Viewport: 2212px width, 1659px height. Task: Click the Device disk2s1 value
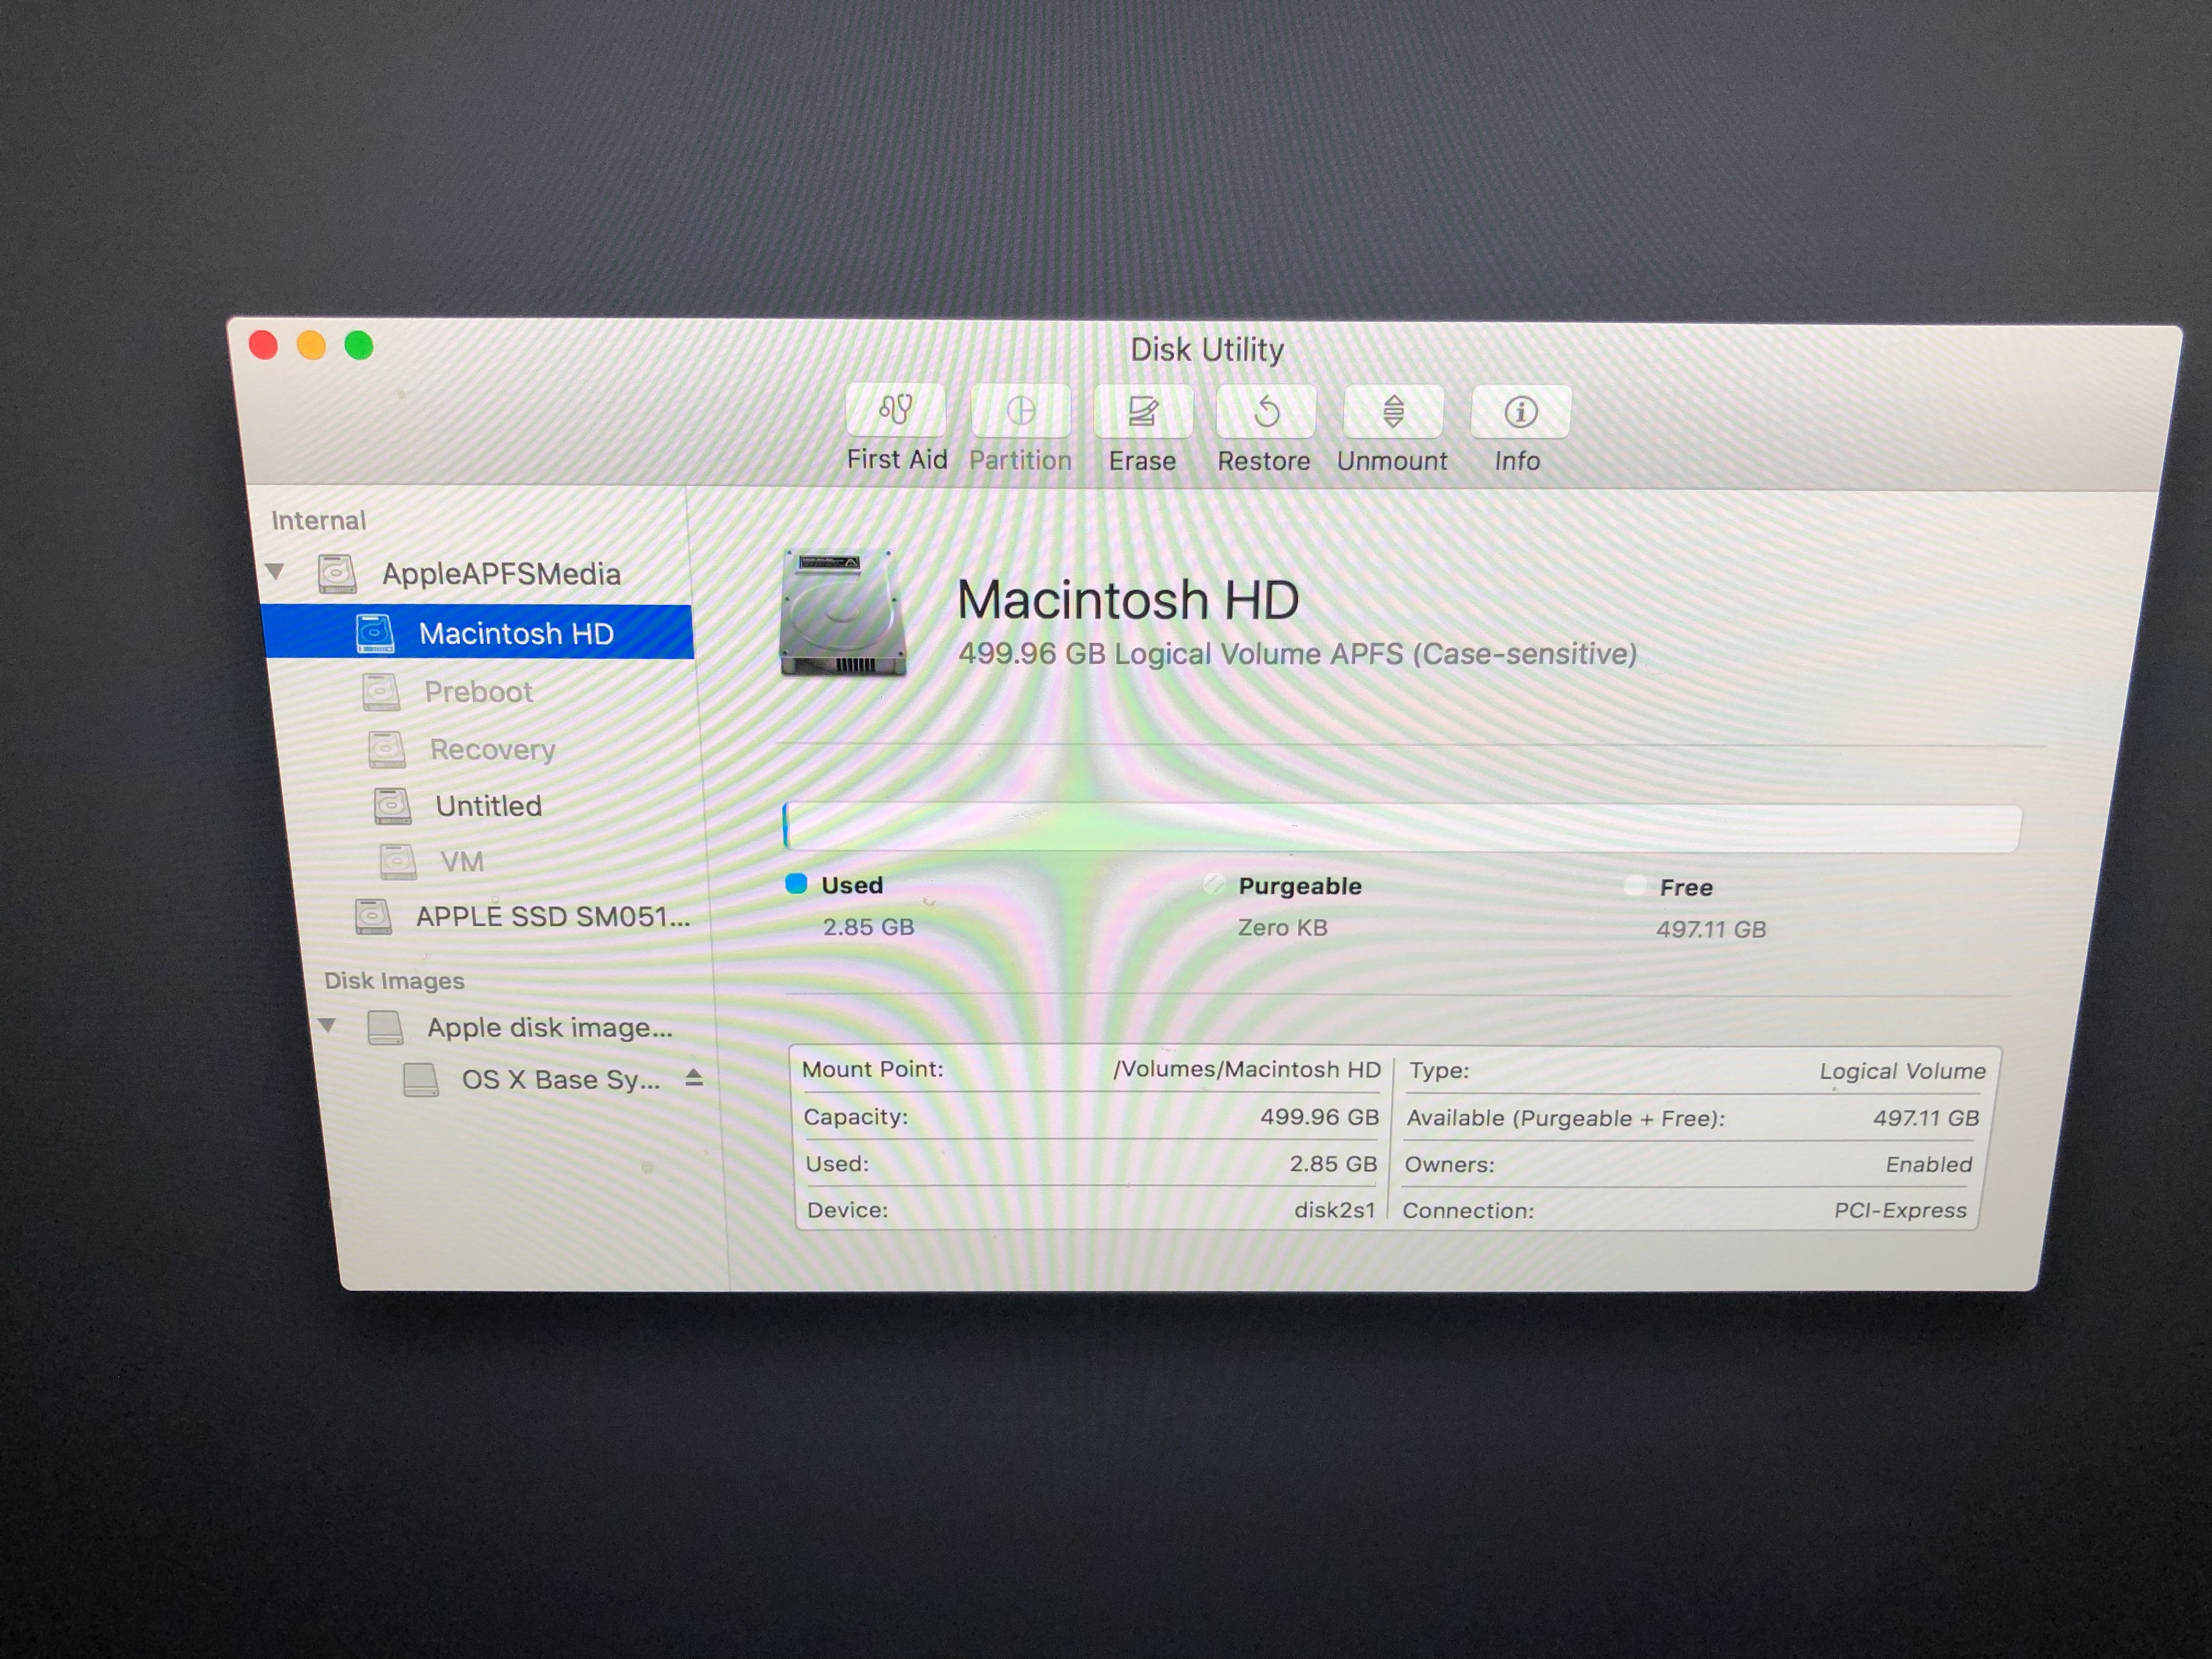(x=1335, y=1210)
